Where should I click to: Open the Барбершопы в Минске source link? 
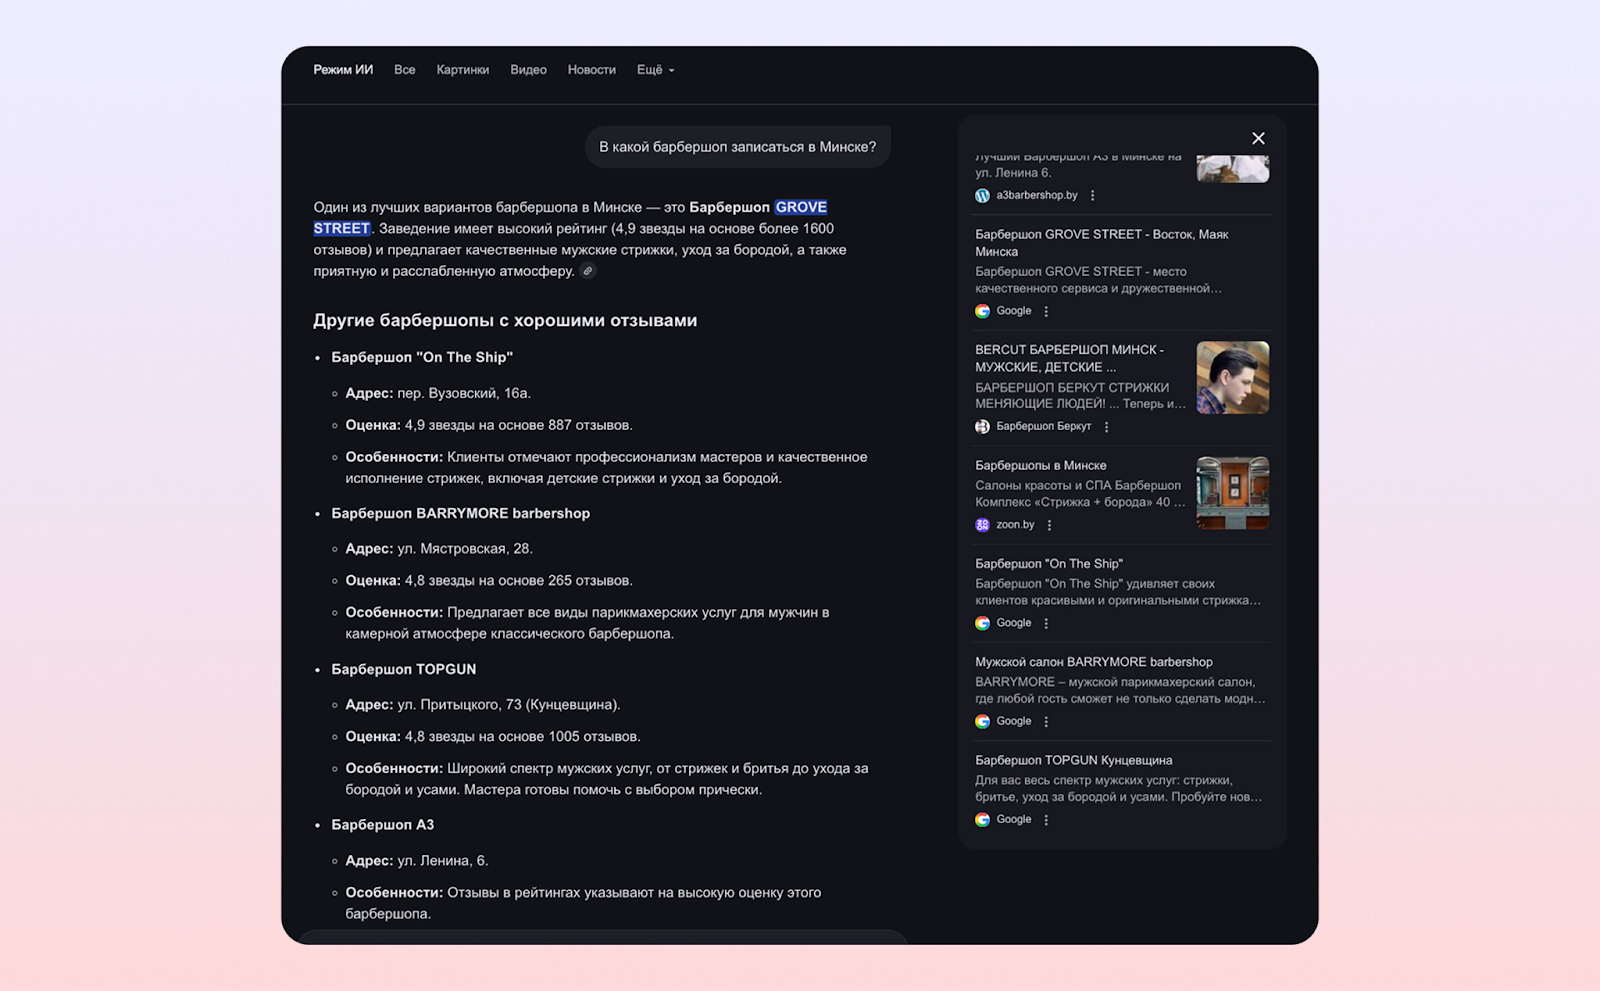click(1041, 465)
